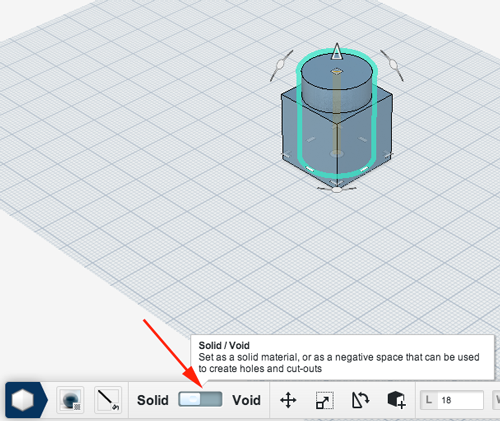Select the Scale tool icon
This screenshot has width=500, height=421.
324,400
